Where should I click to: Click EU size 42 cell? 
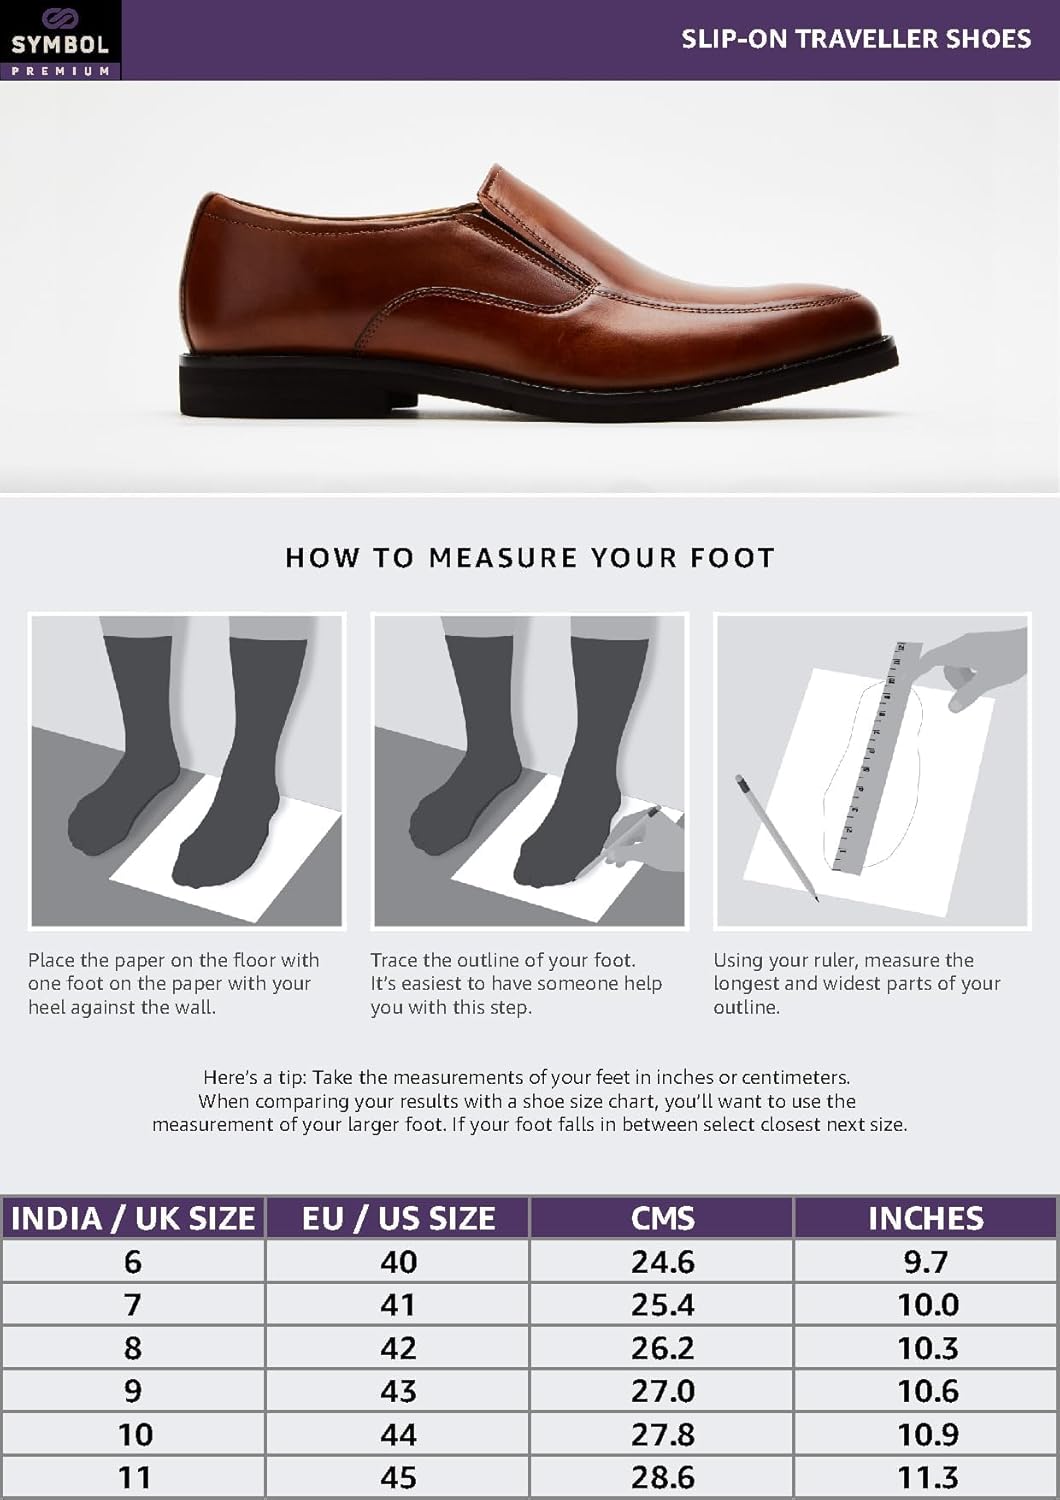(x=398, y=1348)
